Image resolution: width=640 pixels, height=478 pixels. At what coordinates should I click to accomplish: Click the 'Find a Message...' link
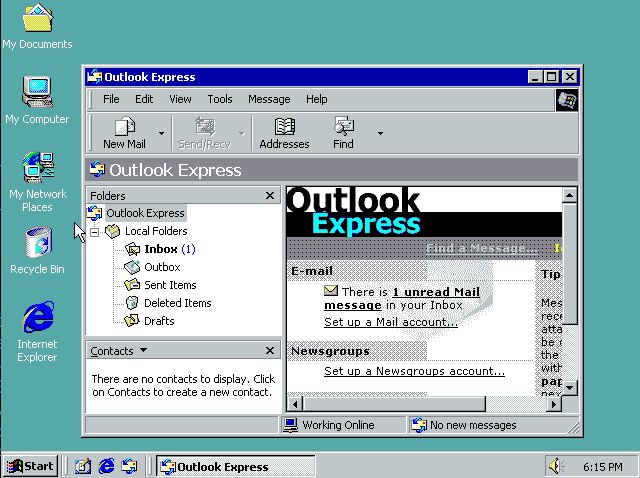(482, 248)
